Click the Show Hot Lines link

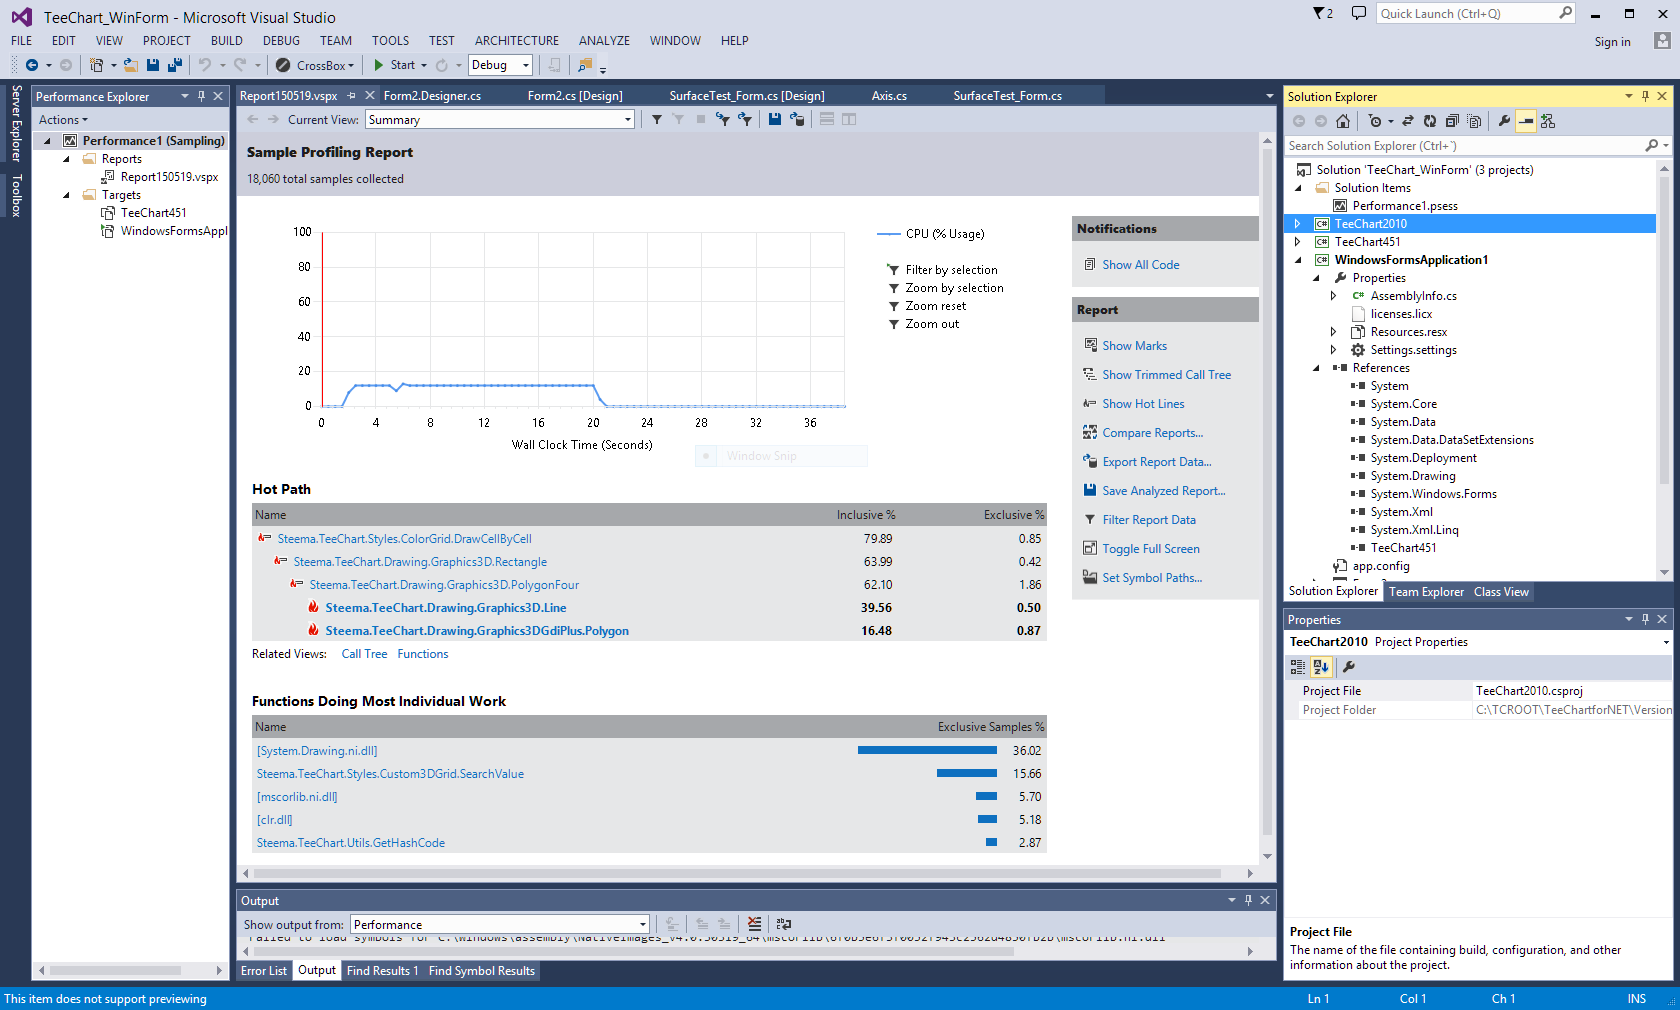(x=1143, y=404)
